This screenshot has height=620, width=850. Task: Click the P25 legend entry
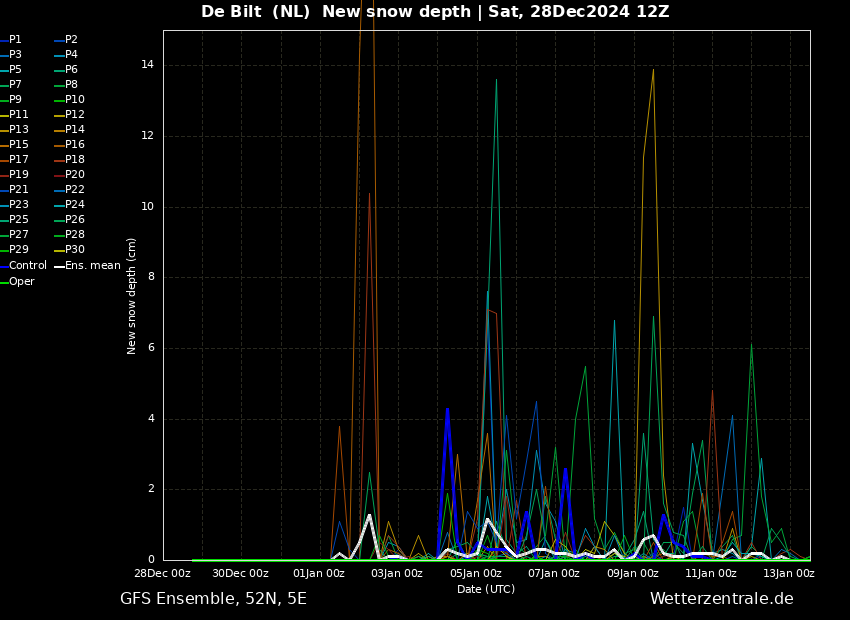(x=18, y=220)
